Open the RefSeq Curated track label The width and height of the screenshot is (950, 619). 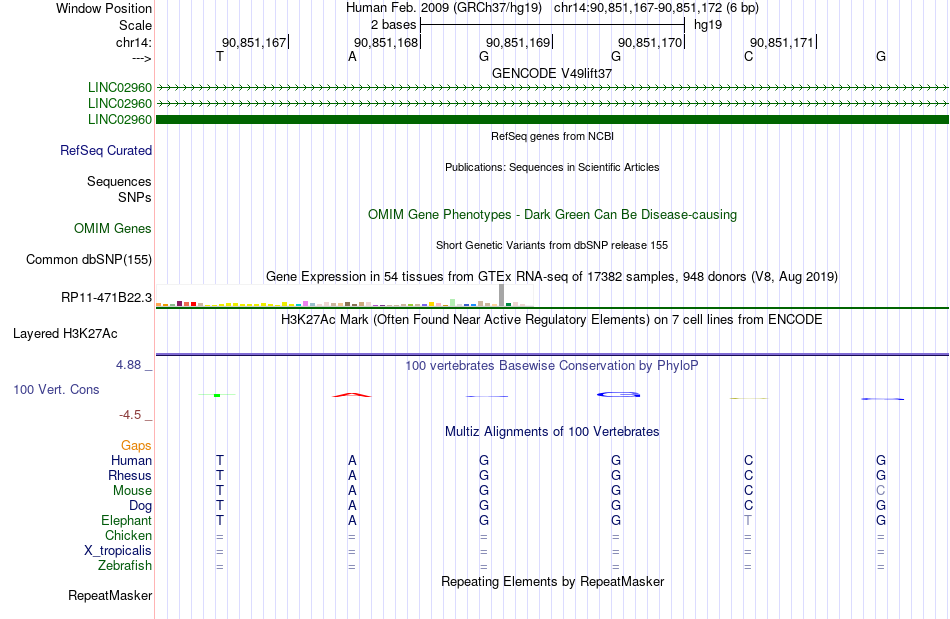pos(105,150)
